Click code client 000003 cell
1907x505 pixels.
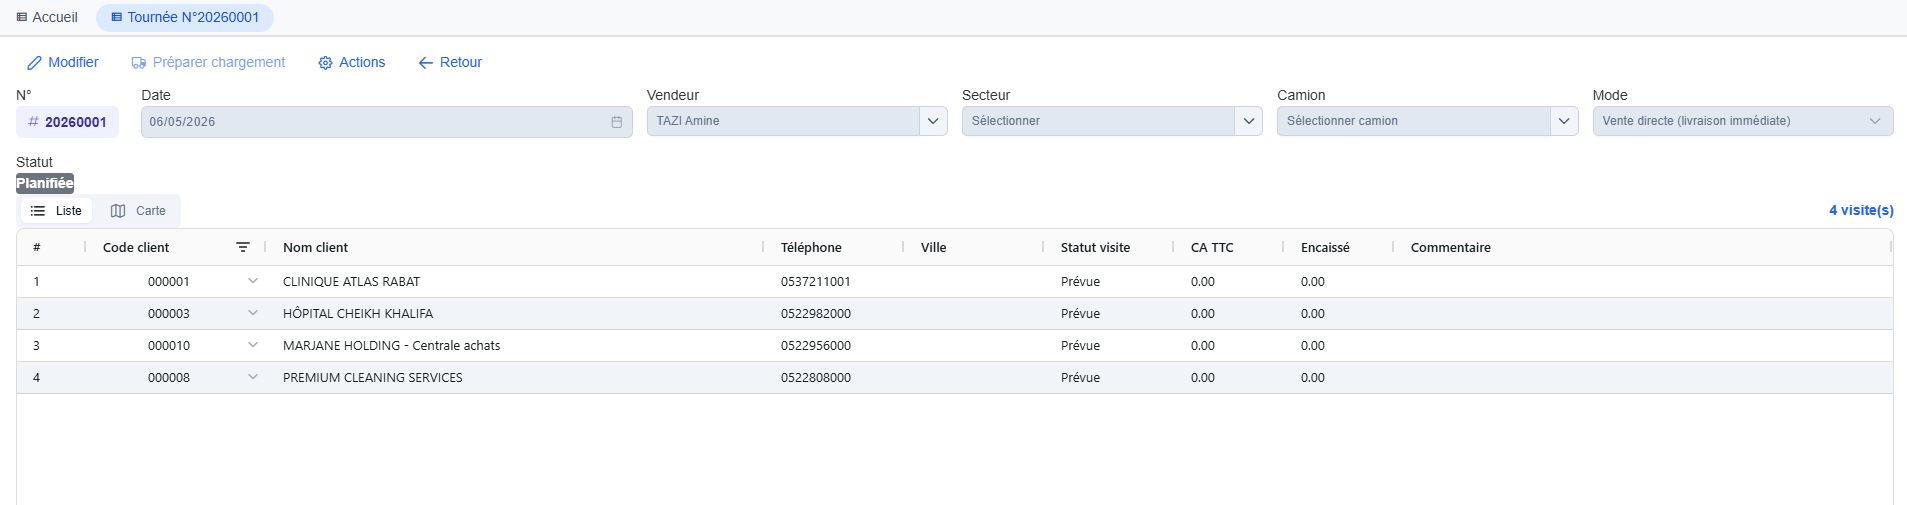pyautogui.click(x=168, y=314)
